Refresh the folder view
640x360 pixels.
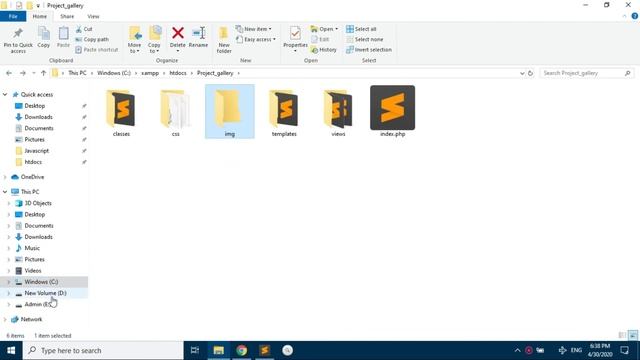pos(530,73)
